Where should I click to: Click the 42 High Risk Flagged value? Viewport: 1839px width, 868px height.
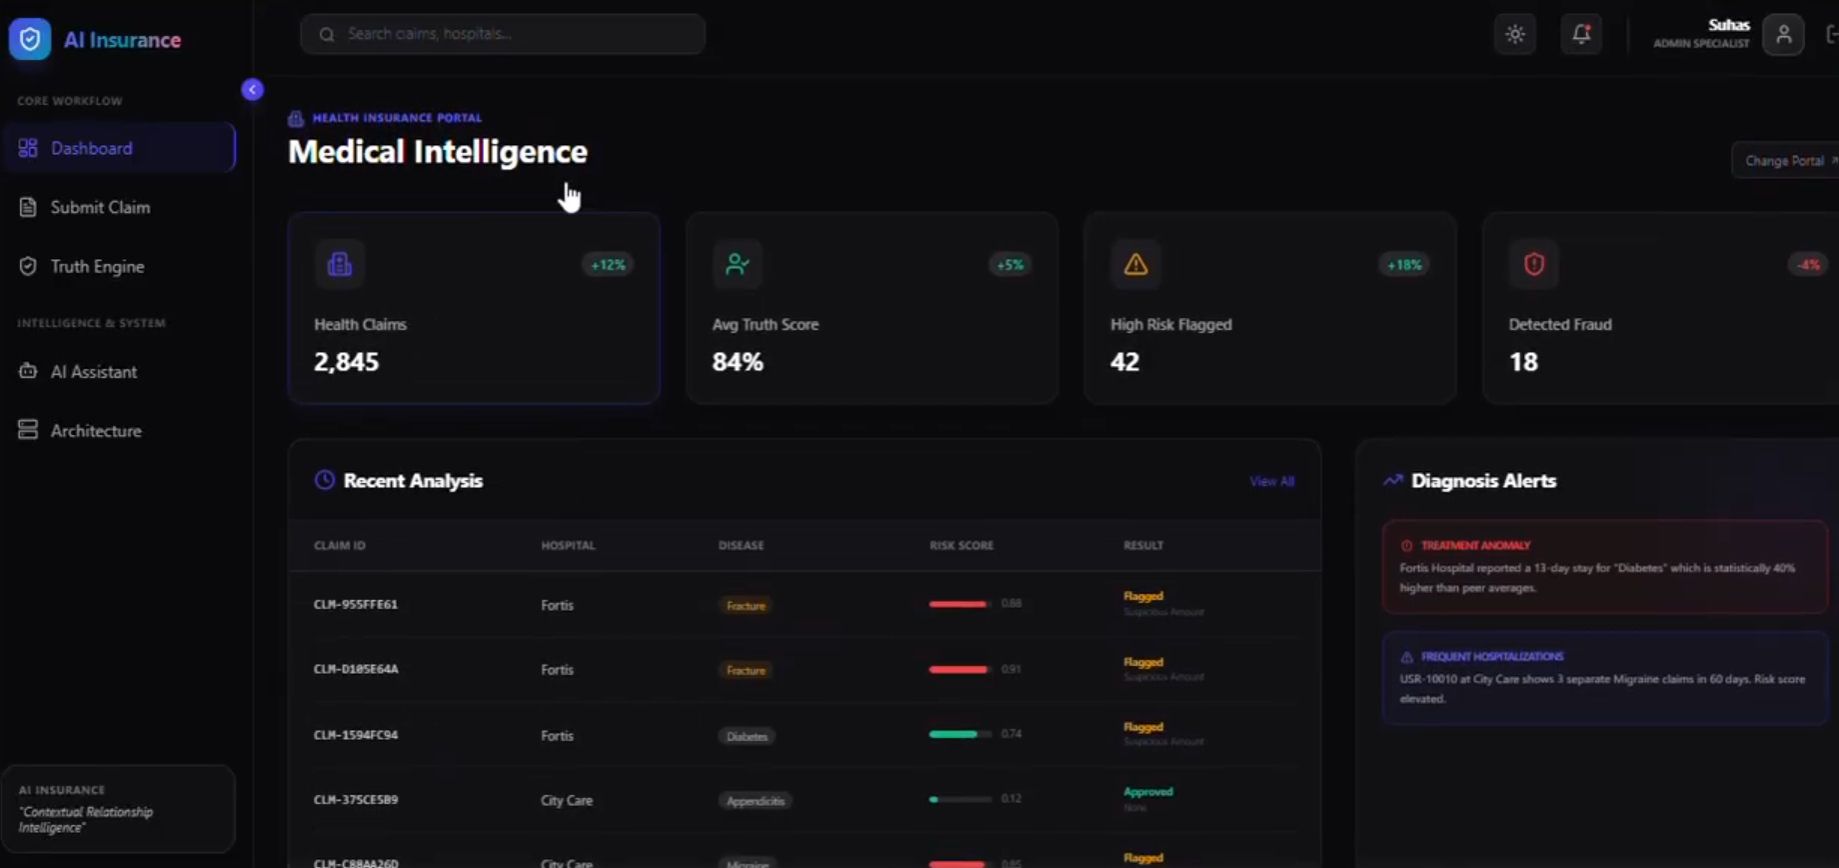tap(1125, 362)
